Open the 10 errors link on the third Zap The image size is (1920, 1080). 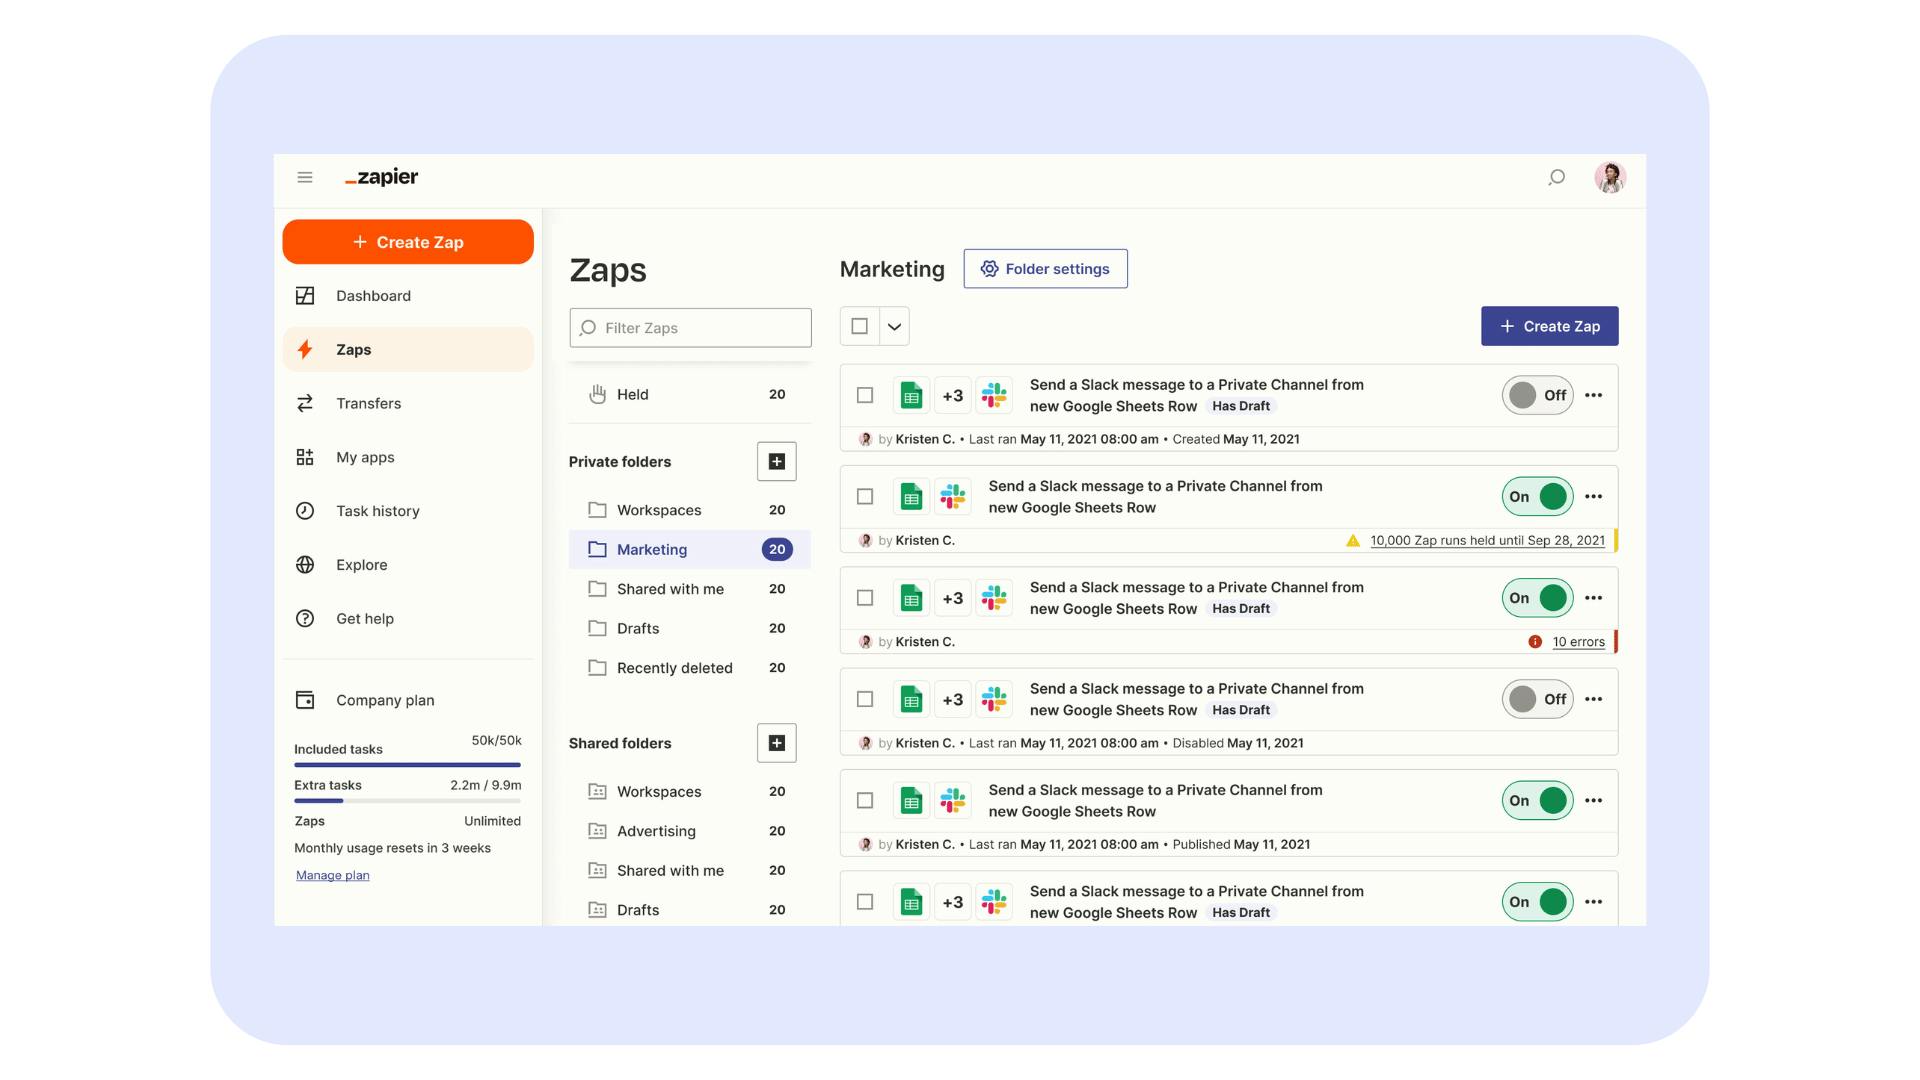(1578, 641)
